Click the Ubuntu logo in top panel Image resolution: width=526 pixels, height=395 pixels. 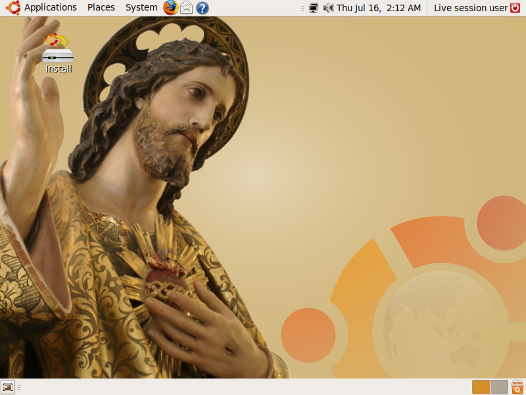click(13, 7)
